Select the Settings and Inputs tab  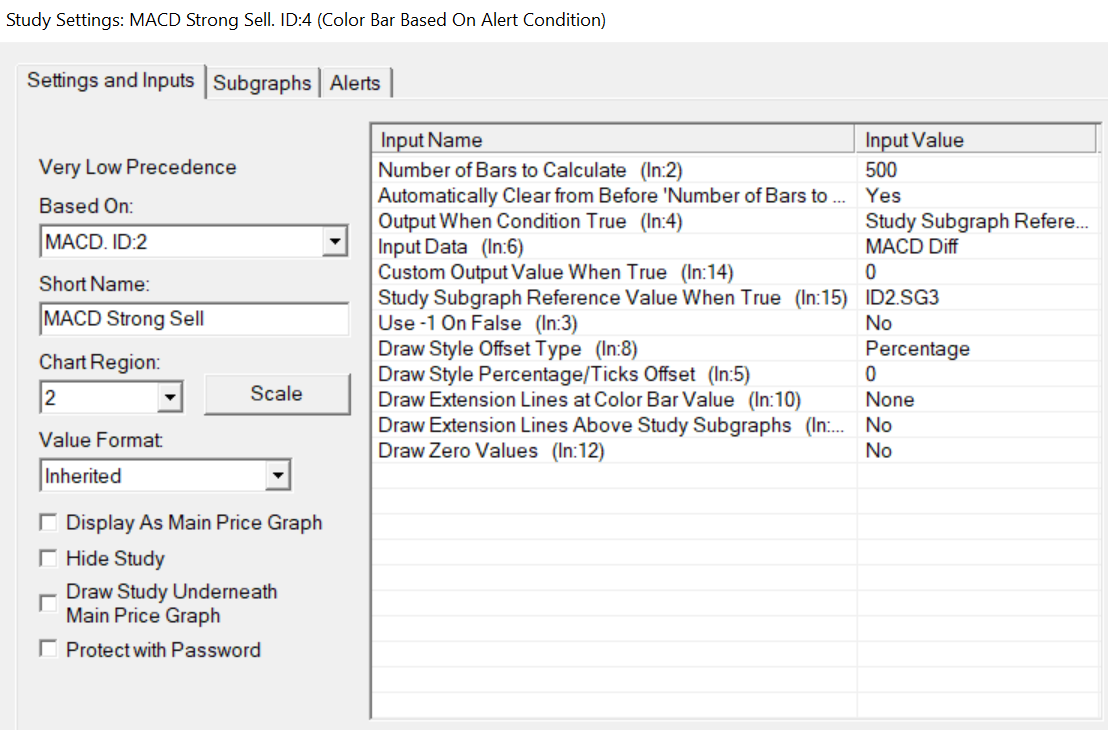tap(111, 81)
